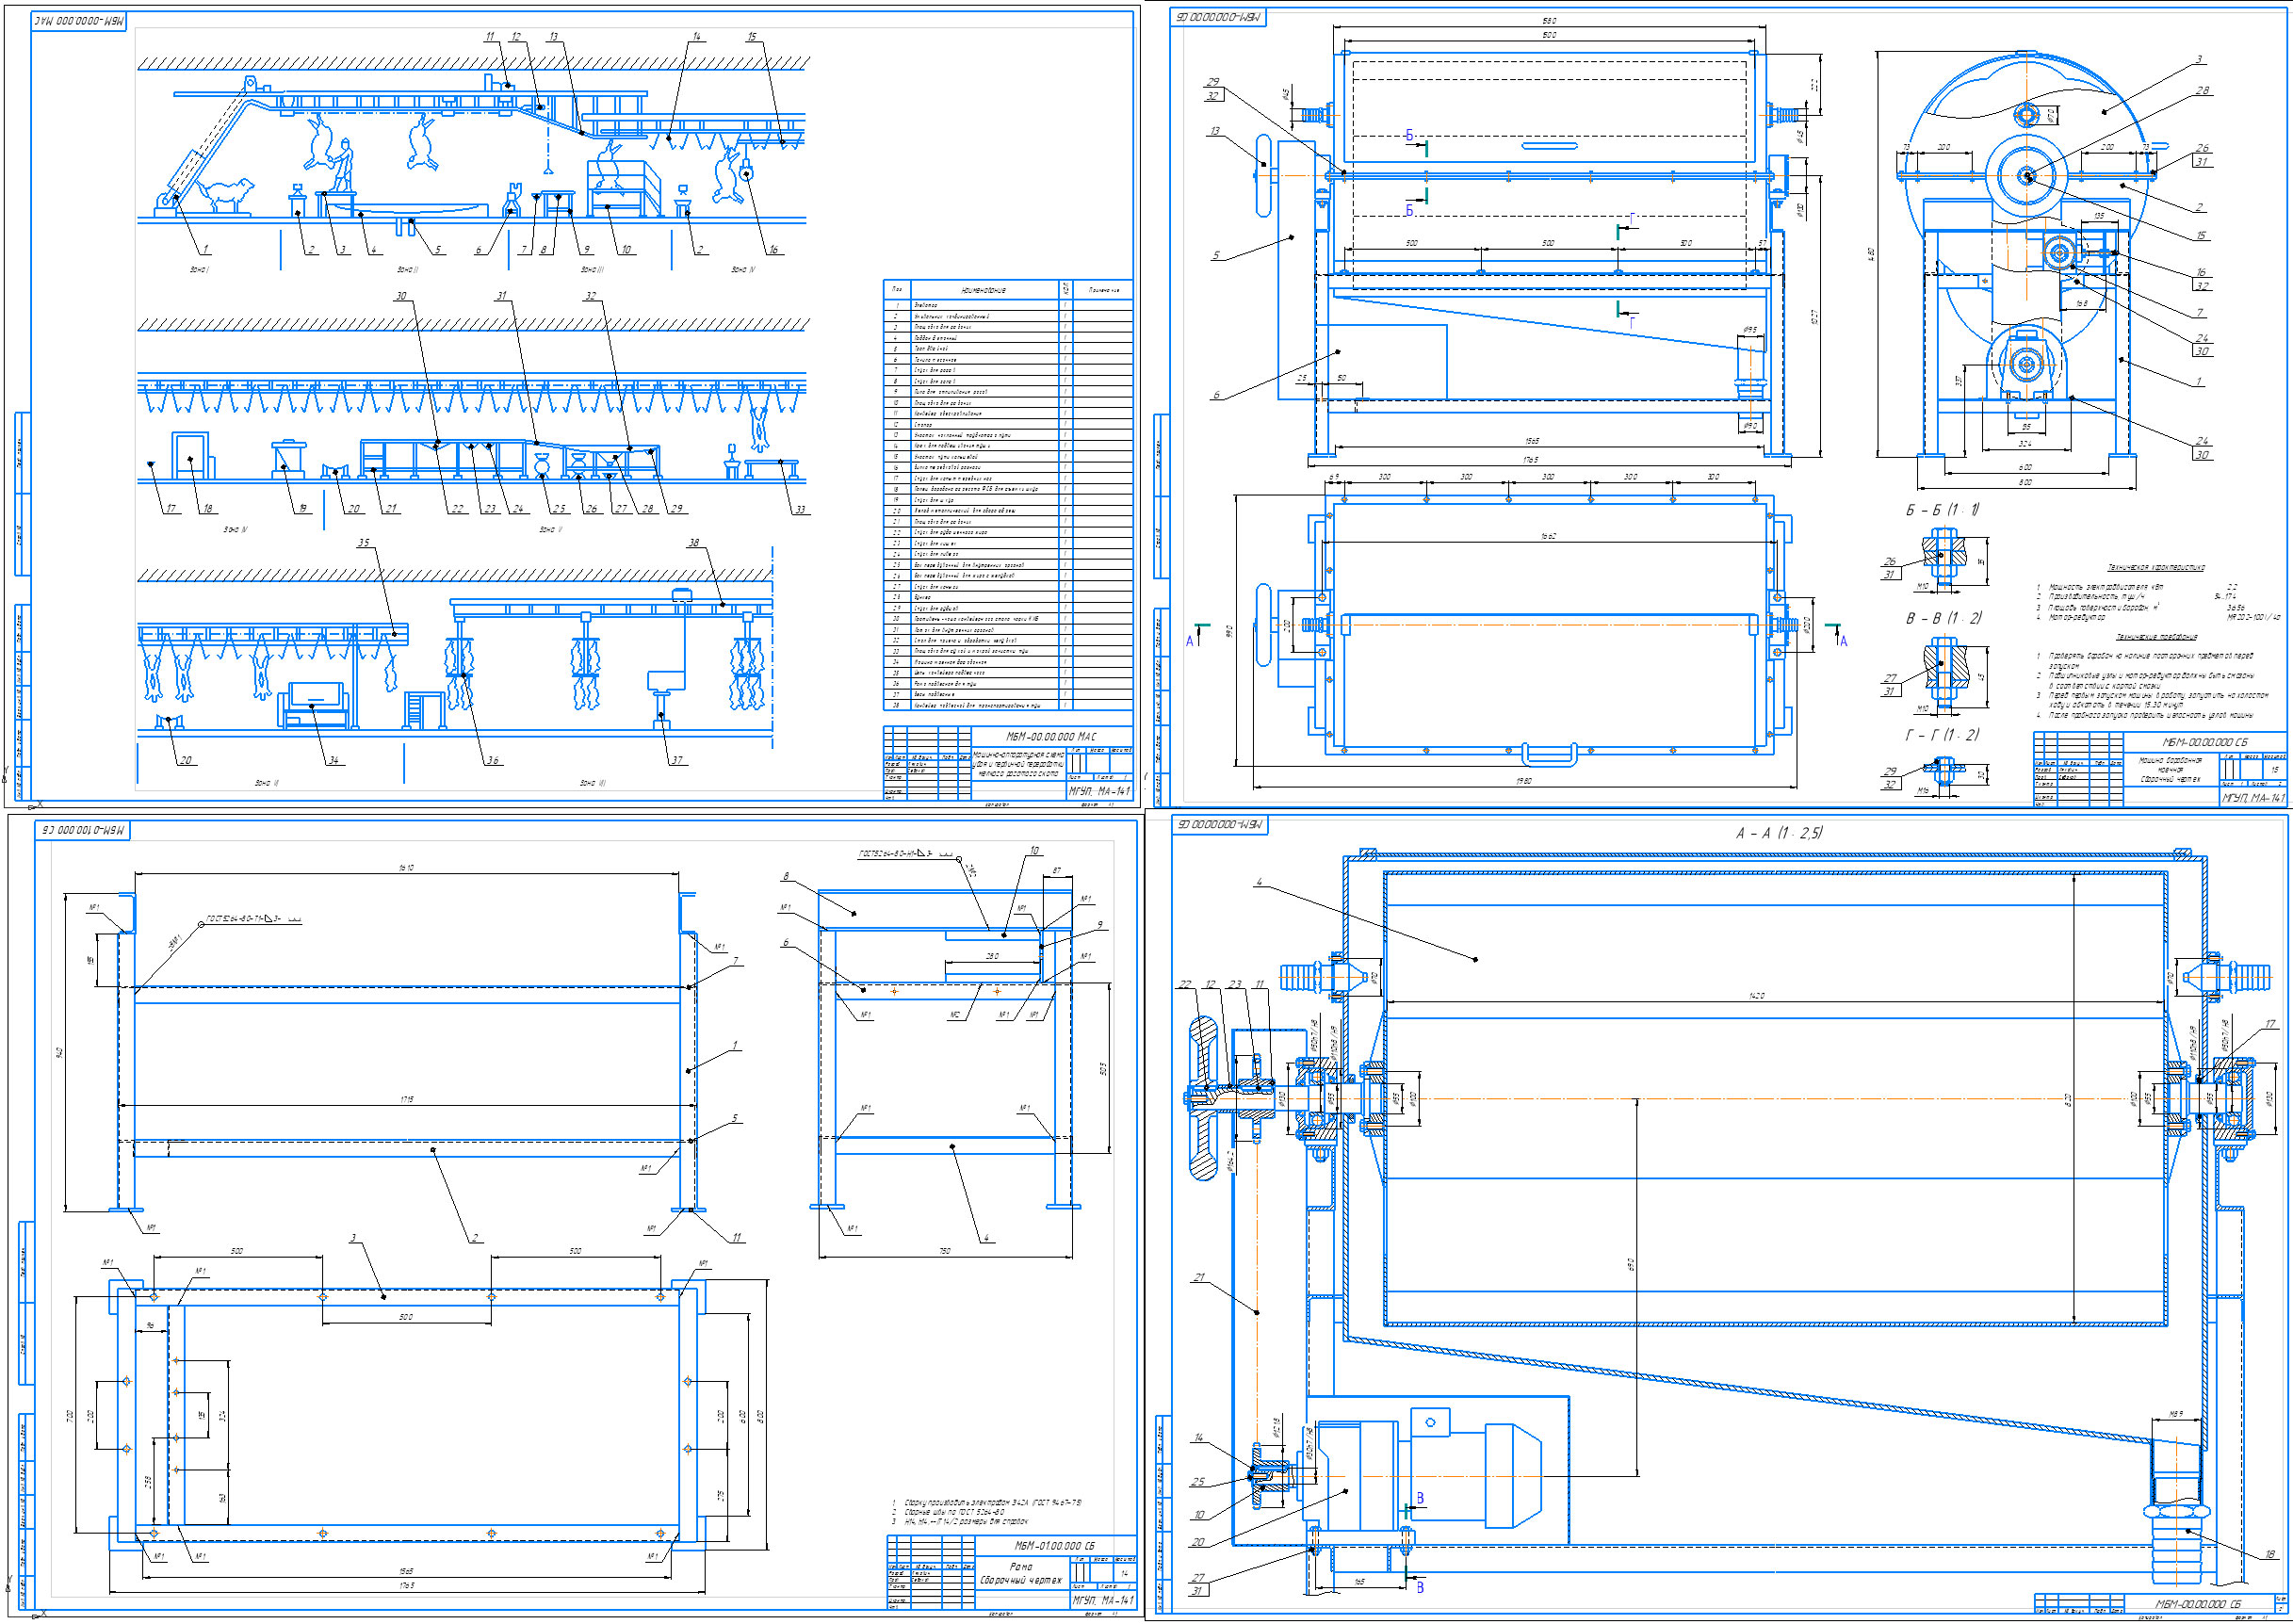Viewport: 2293px width, 1624px height.
Task: Select callout 4 under frame side view
Action: (x=986, y=1238)
